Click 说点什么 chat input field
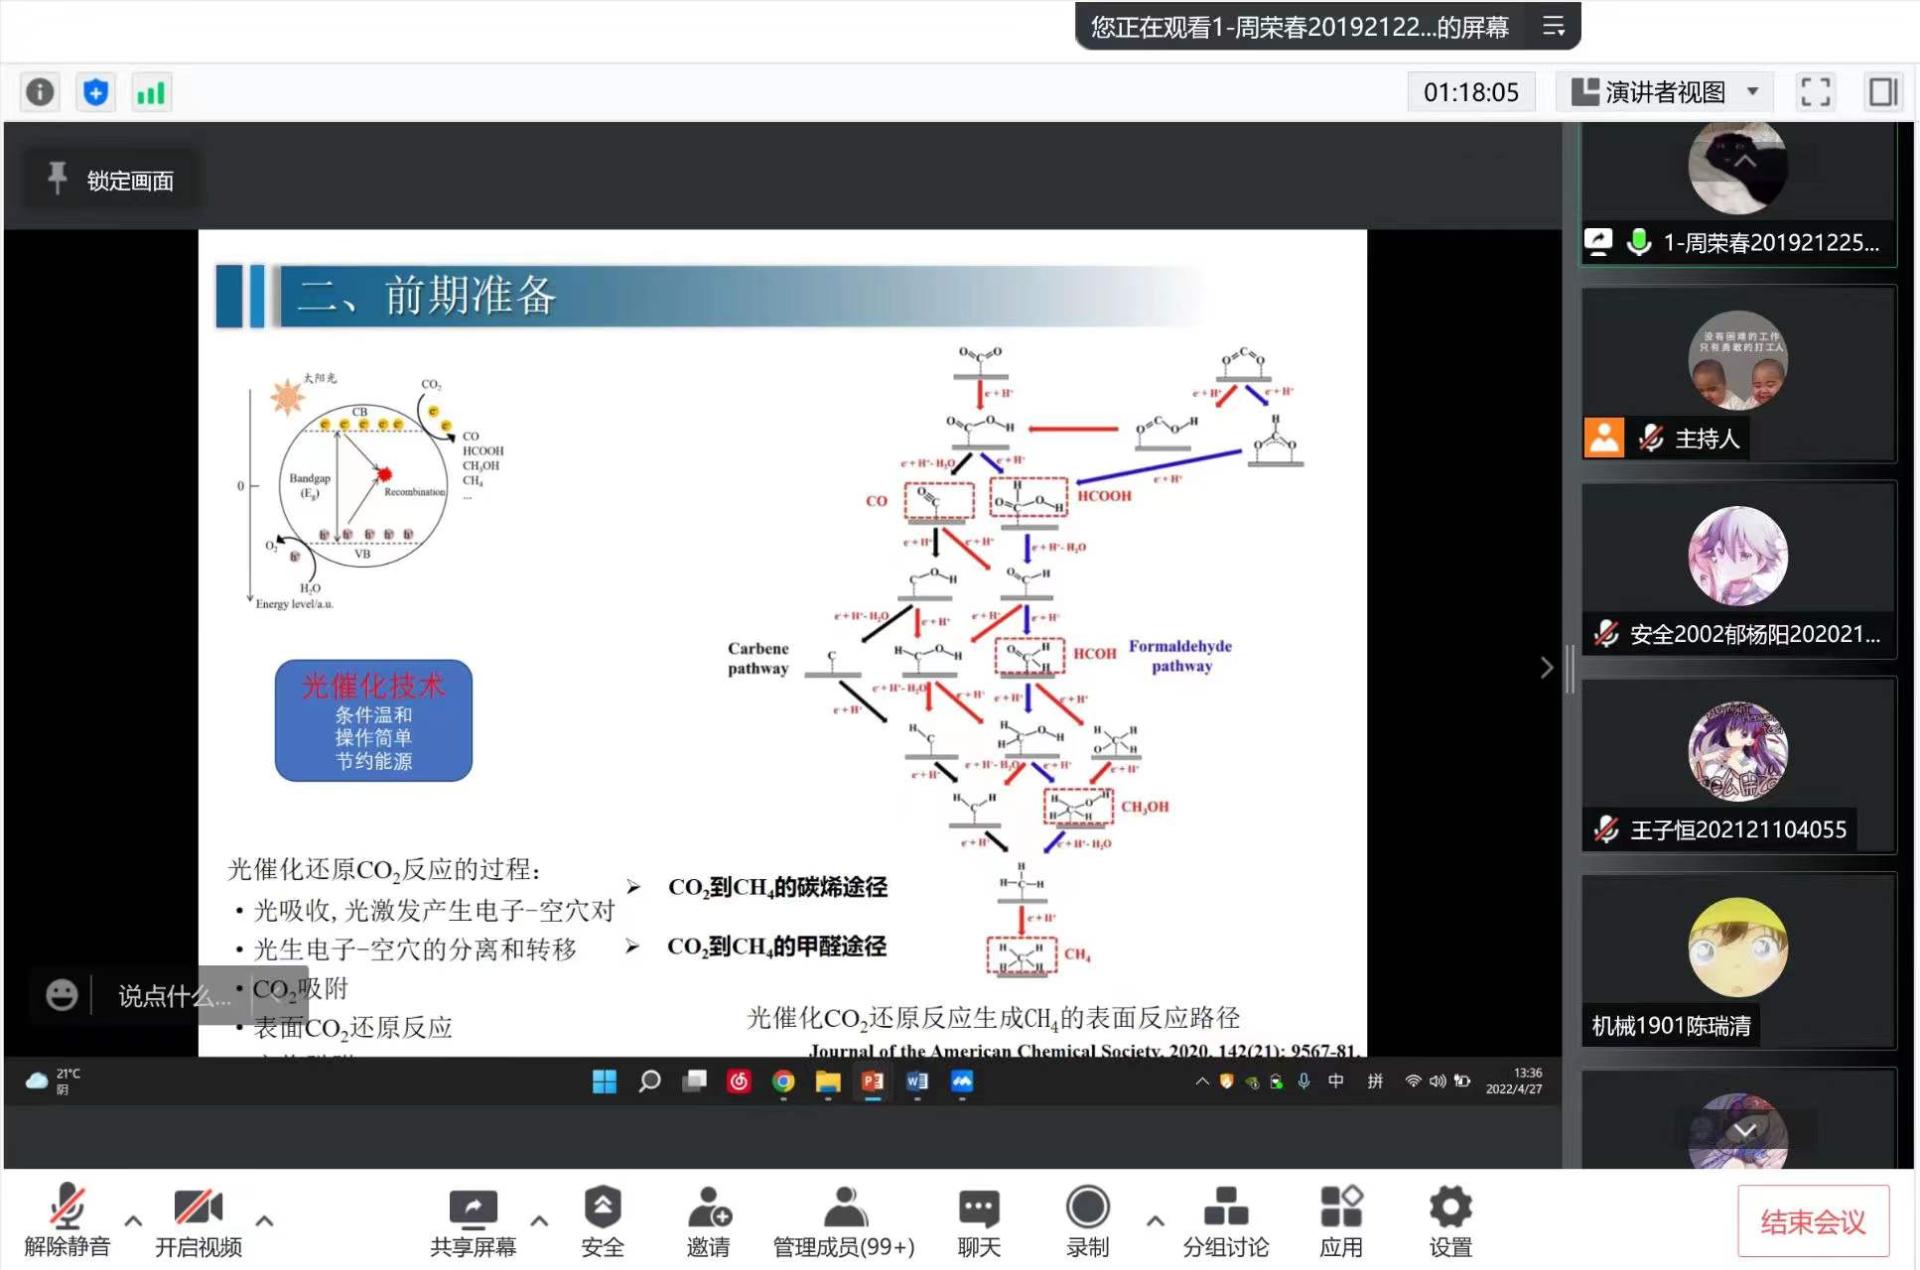 pos(172,996)
